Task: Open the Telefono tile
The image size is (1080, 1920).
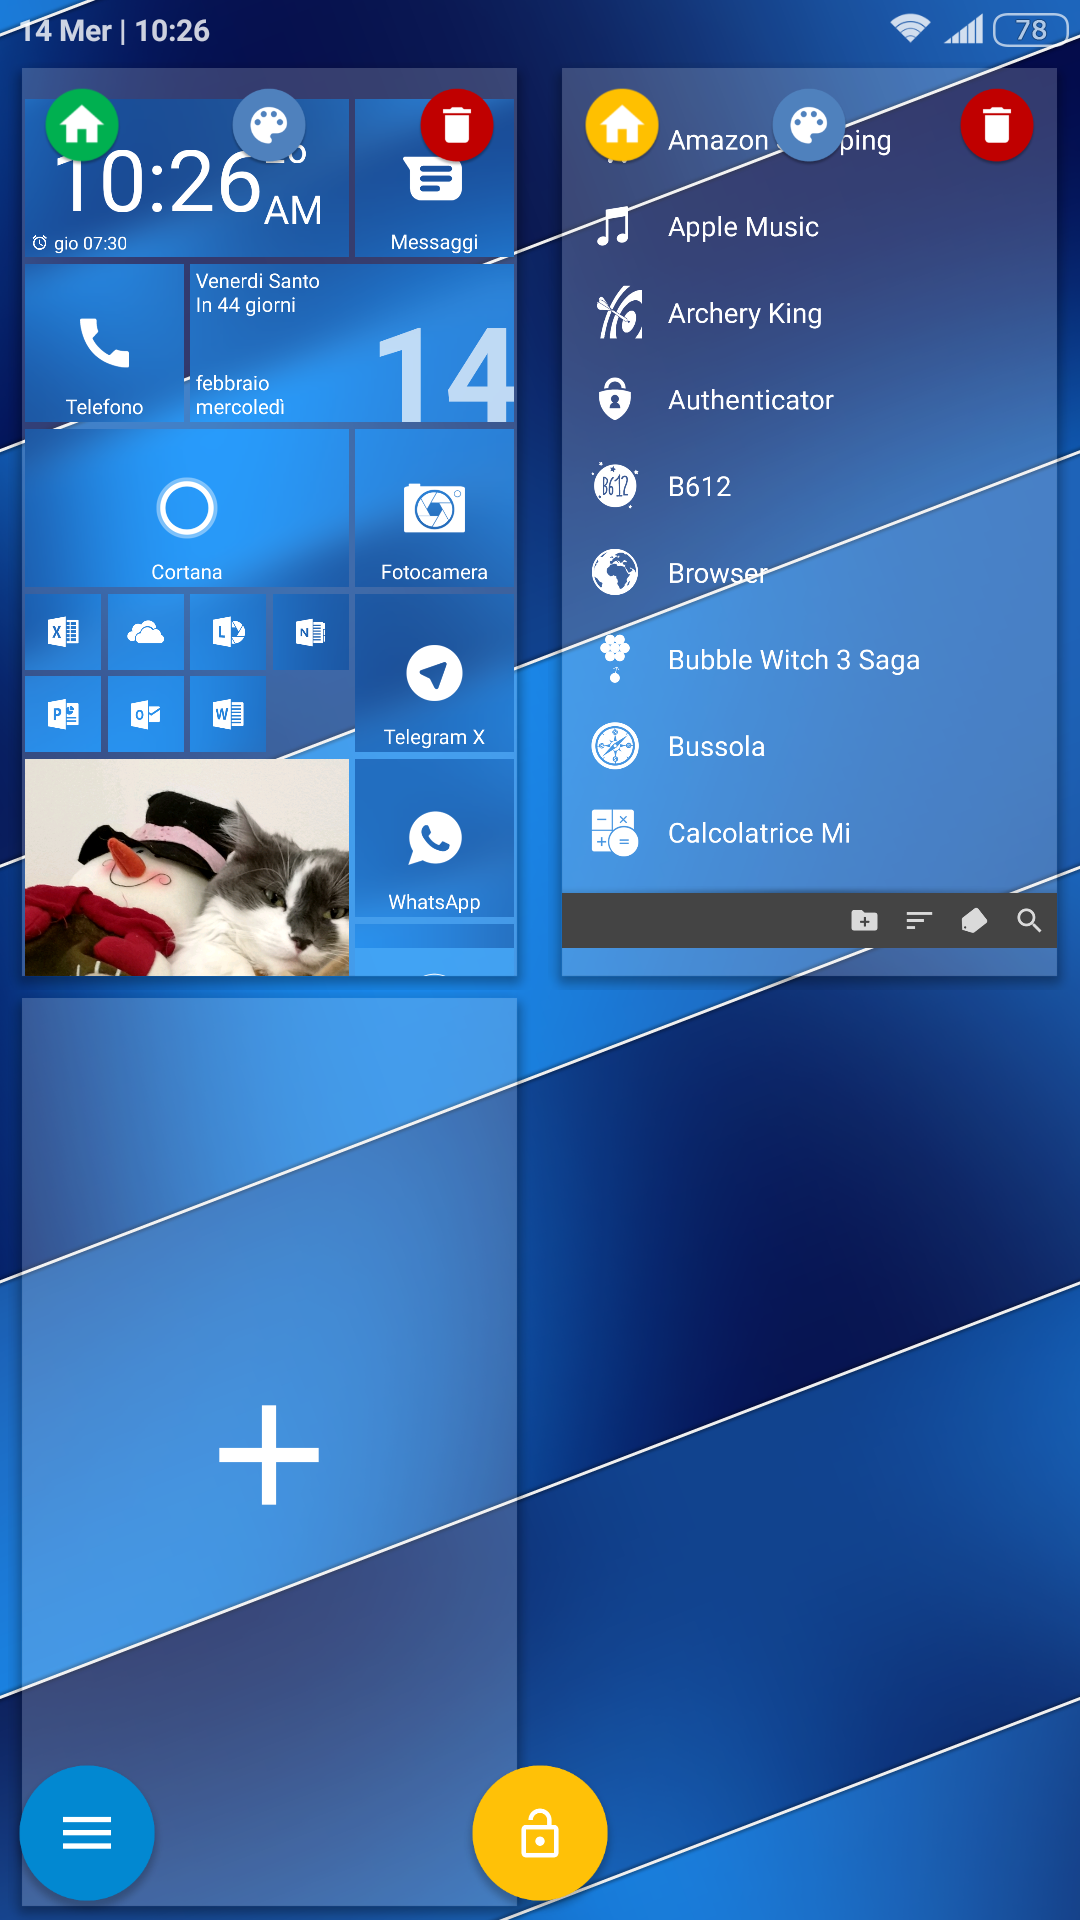Action: click(x=104, y=343)
